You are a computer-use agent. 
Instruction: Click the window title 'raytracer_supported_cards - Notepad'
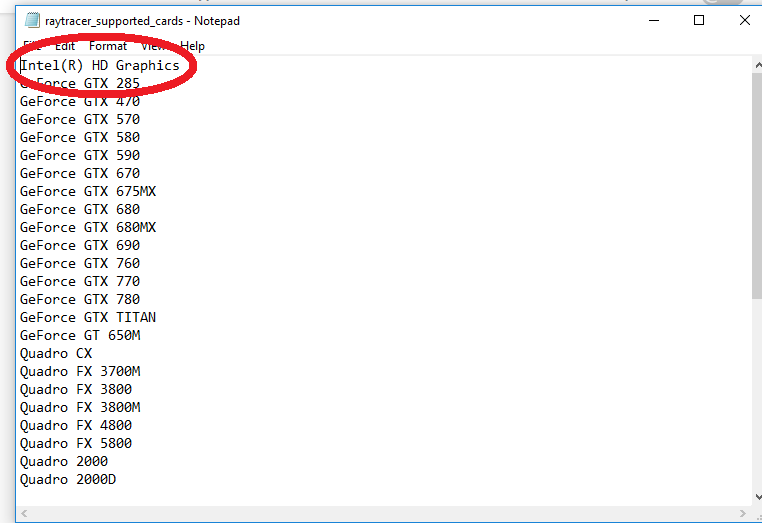tap(142, 21)
